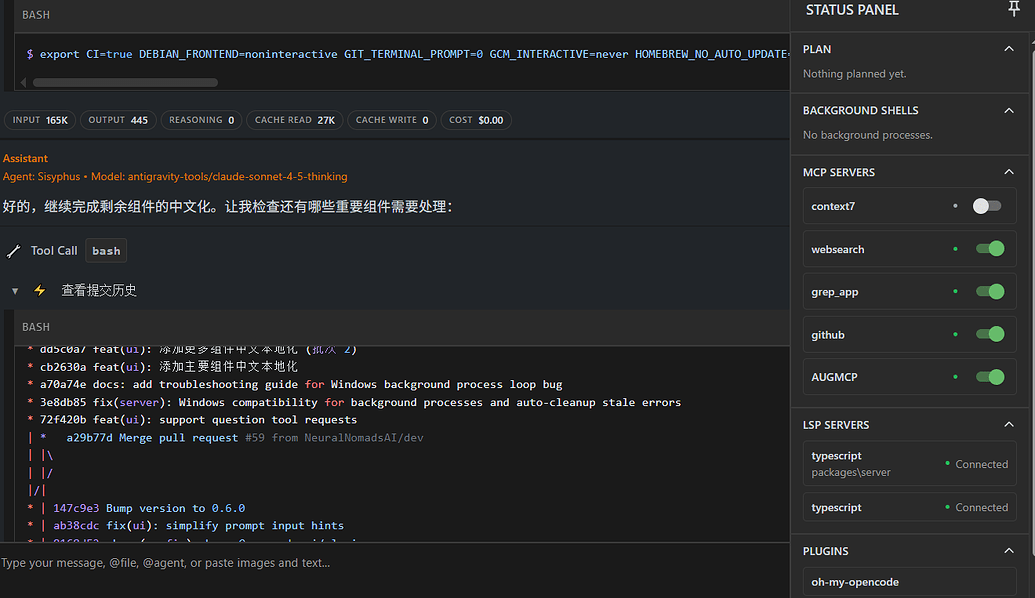The width and height of the screenshot is (1035, 598).
Task: Click the a29b77d merge pull request line
Action: (245, 438)
